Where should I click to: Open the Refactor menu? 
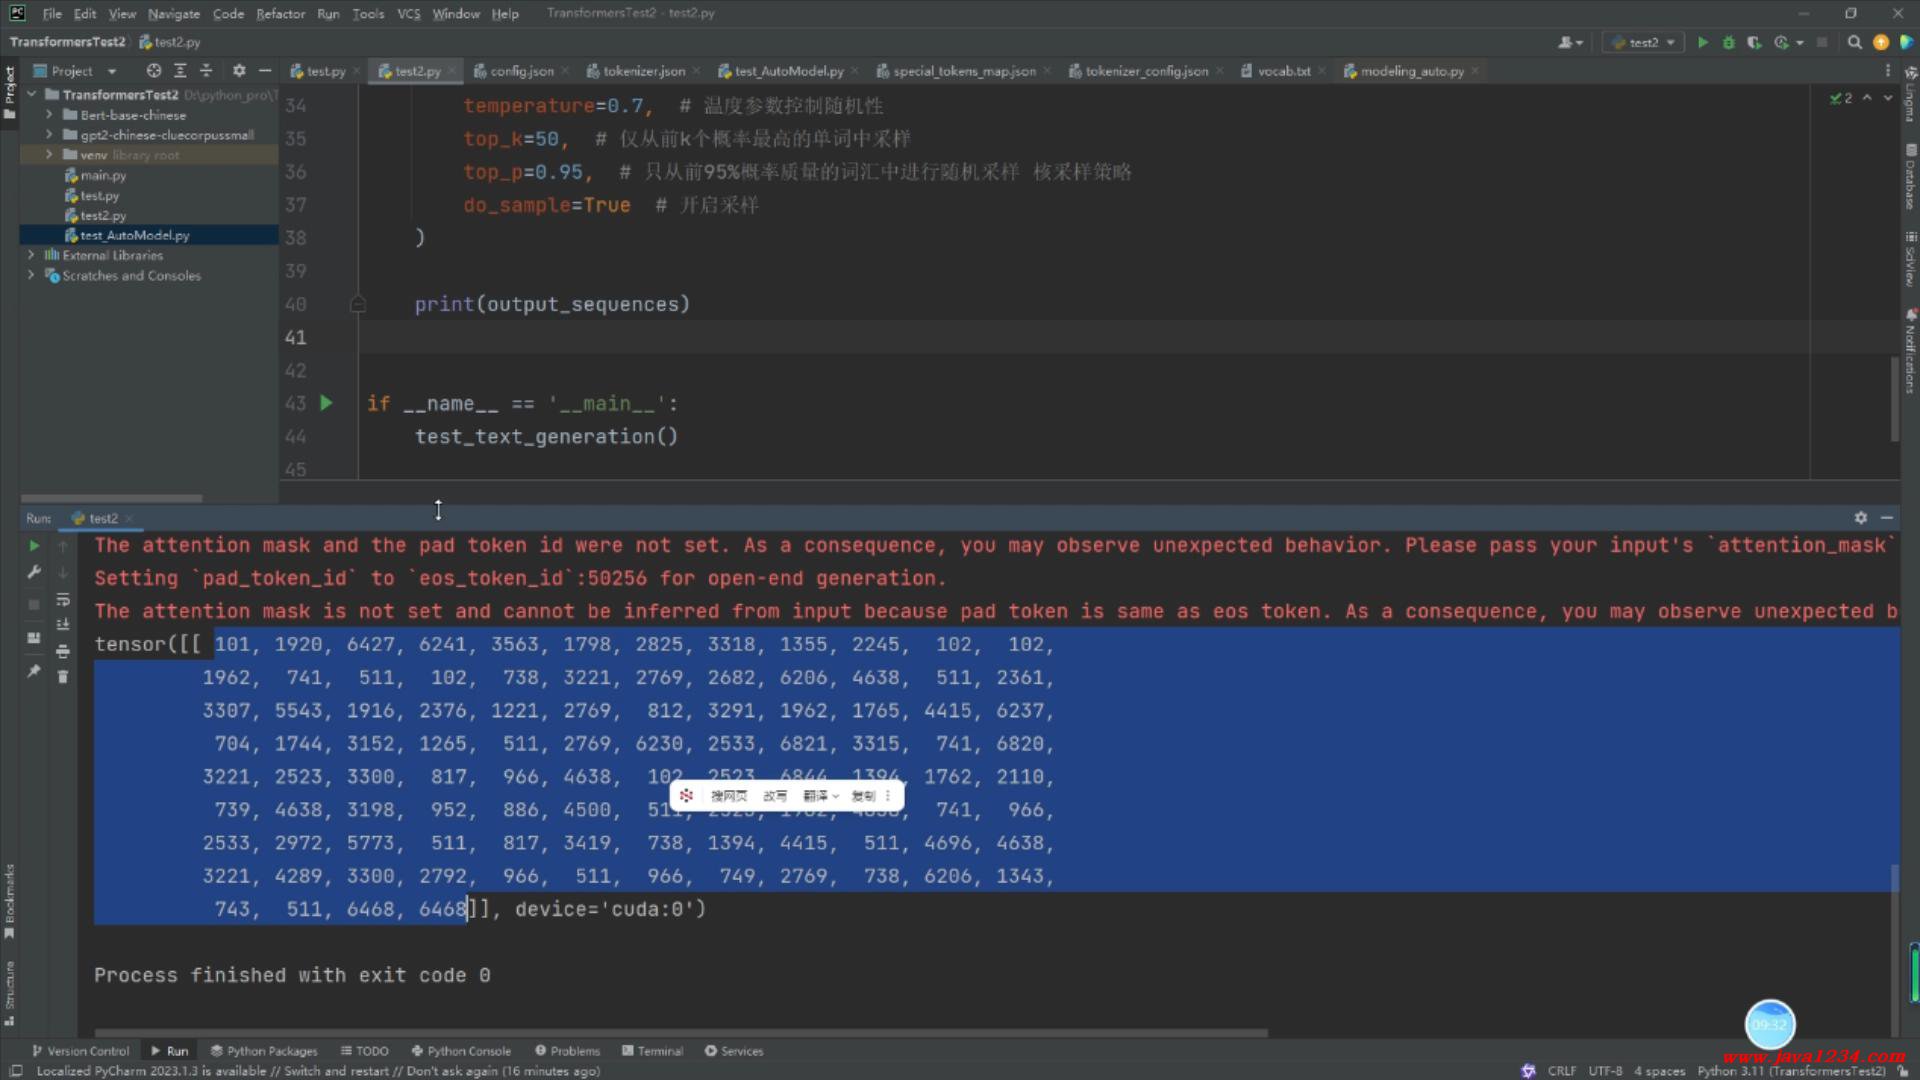280,14
